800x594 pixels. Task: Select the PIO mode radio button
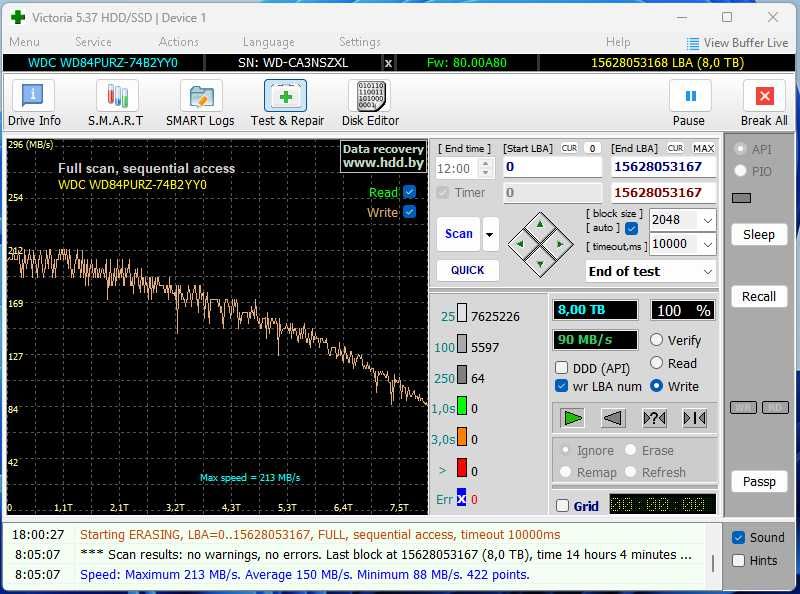click(x=740, y=171)
